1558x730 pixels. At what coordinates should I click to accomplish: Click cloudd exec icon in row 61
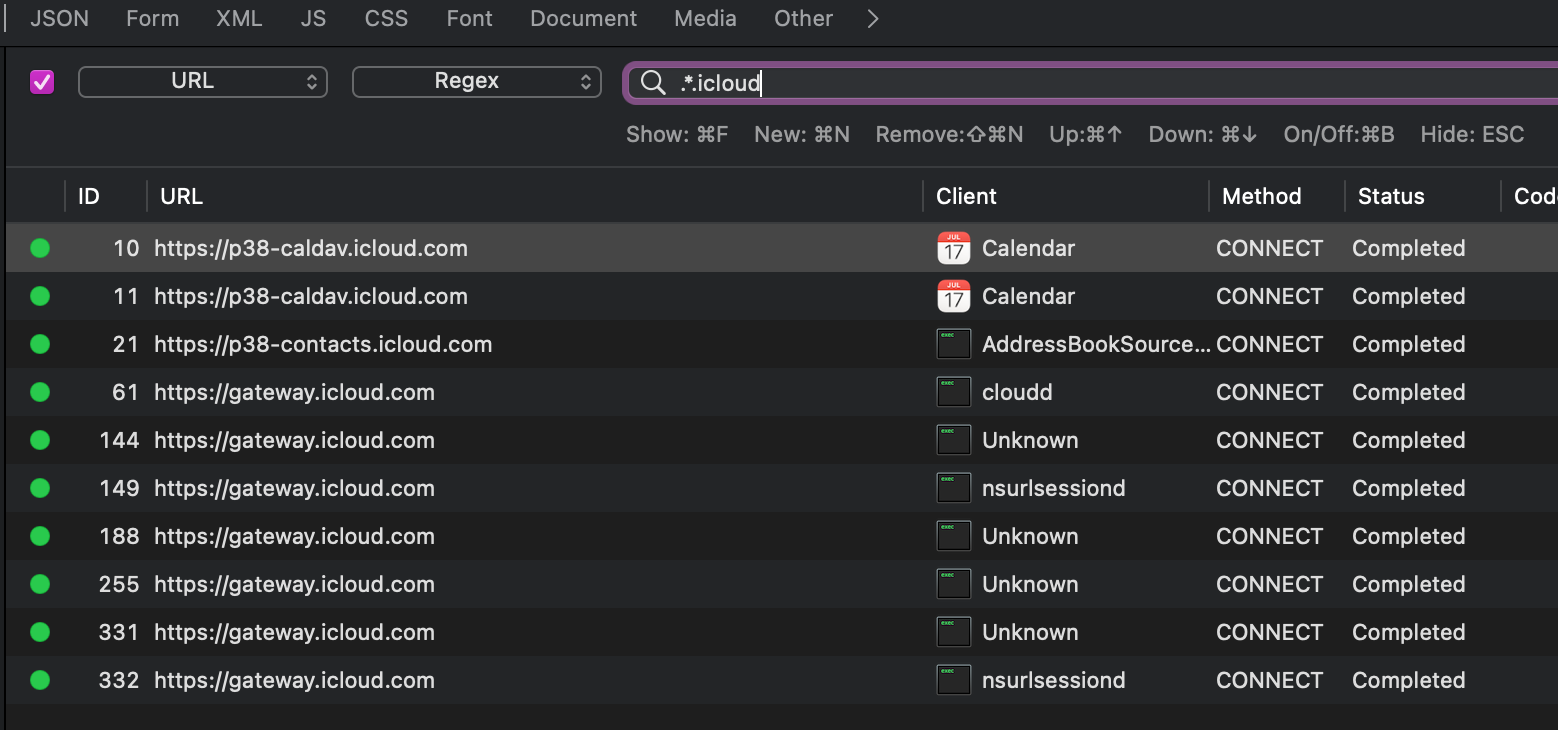point(954,392)
